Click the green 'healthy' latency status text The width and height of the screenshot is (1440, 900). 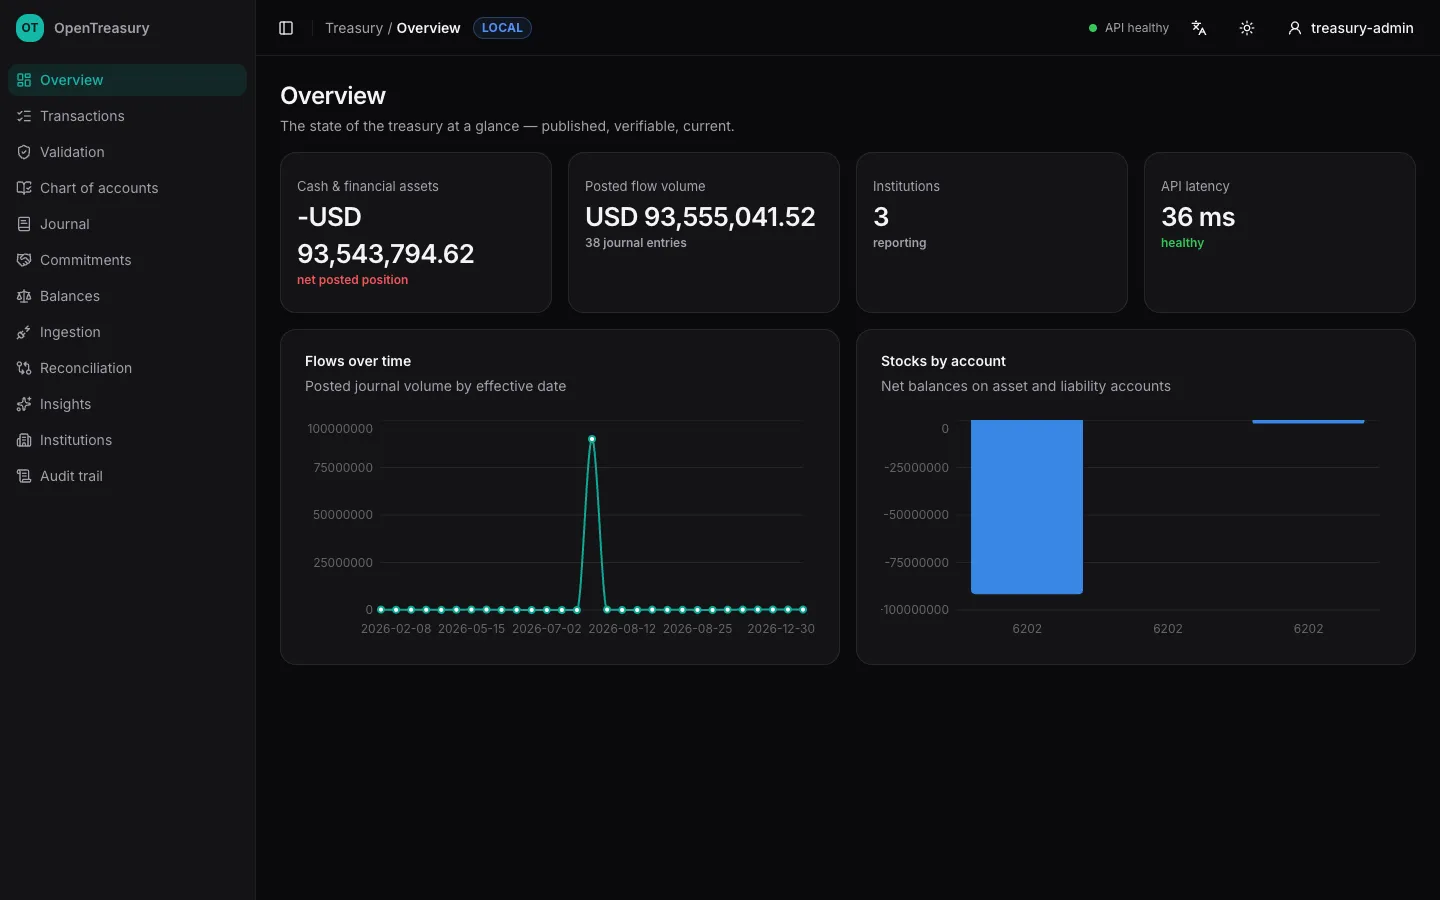(1182, 243)
